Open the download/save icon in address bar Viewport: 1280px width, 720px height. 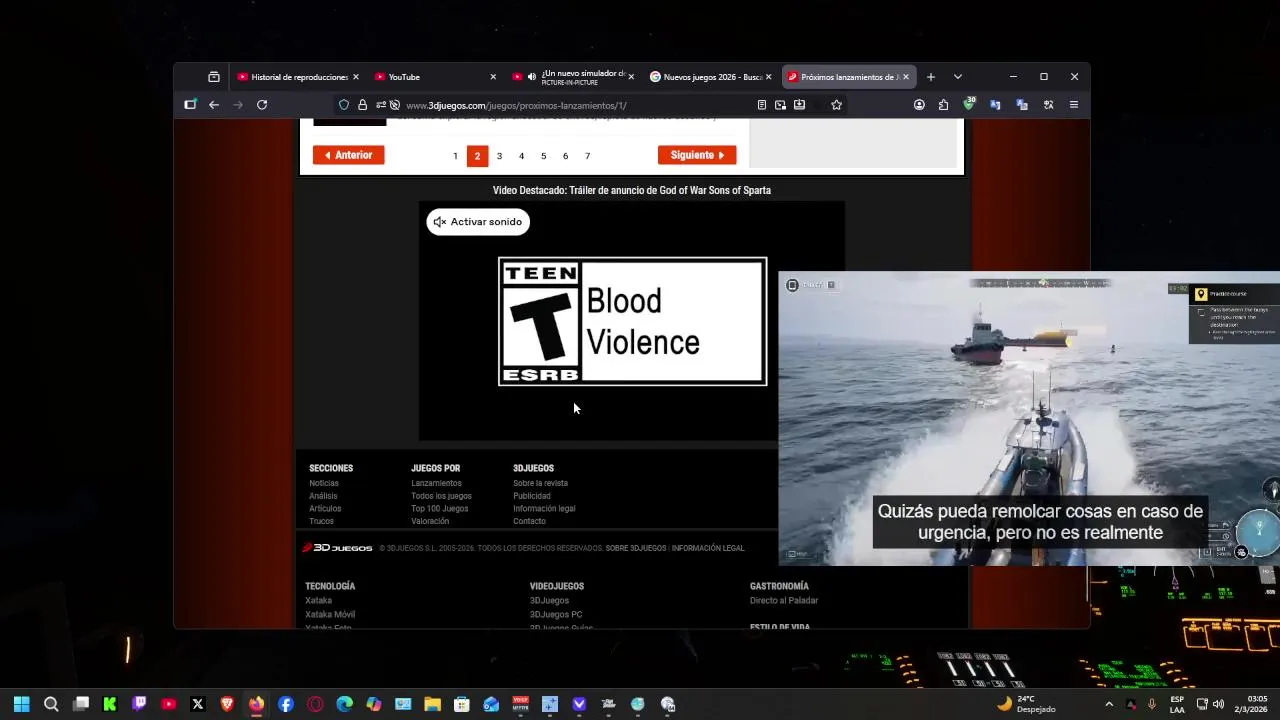[x=800, y=105]
